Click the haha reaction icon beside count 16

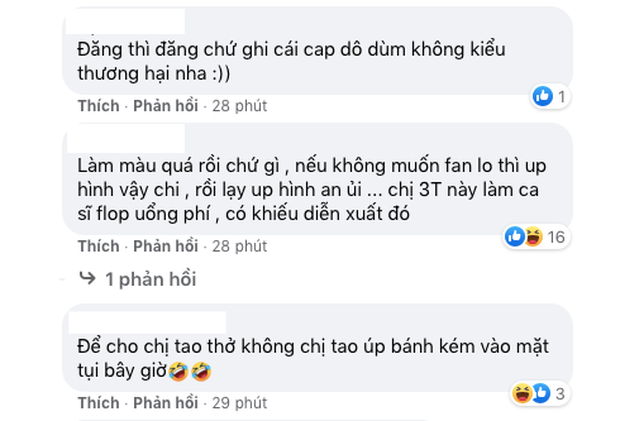pos(533,236)
